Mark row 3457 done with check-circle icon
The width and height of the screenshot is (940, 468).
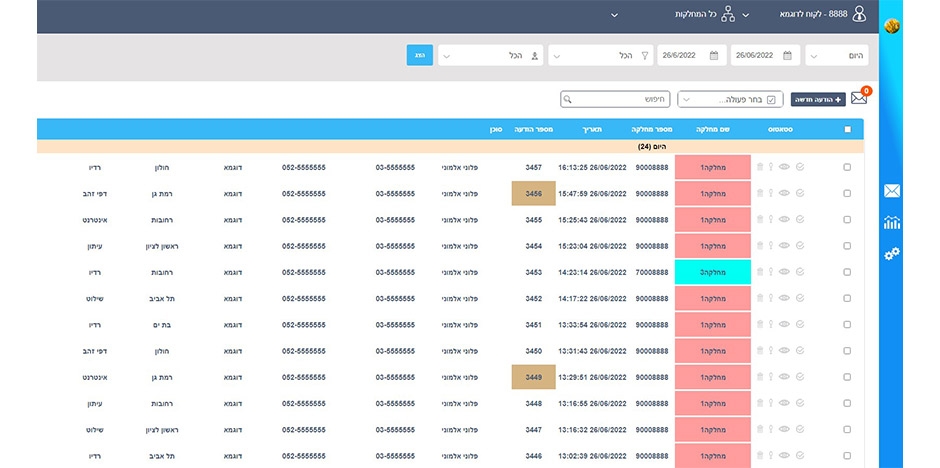[x=800, y=167]
